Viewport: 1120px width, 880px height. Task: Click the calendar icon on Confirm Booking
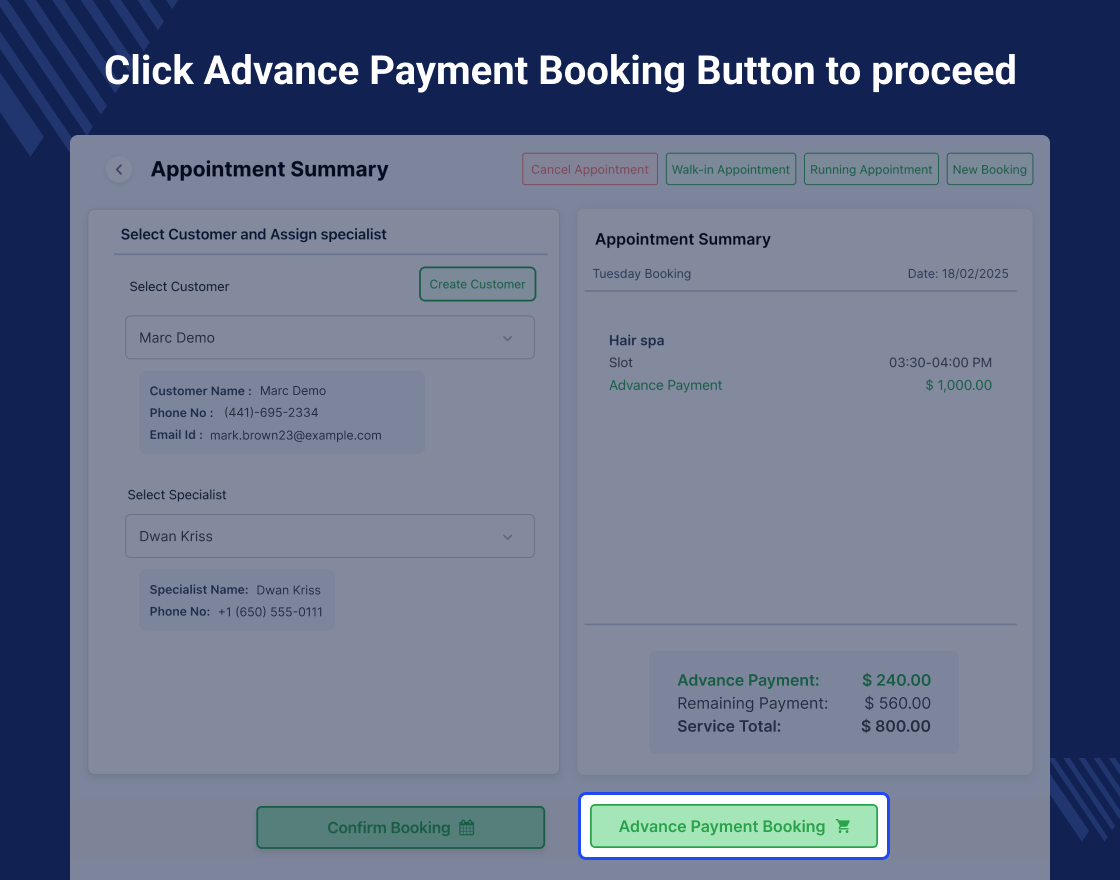pos(466,828)
